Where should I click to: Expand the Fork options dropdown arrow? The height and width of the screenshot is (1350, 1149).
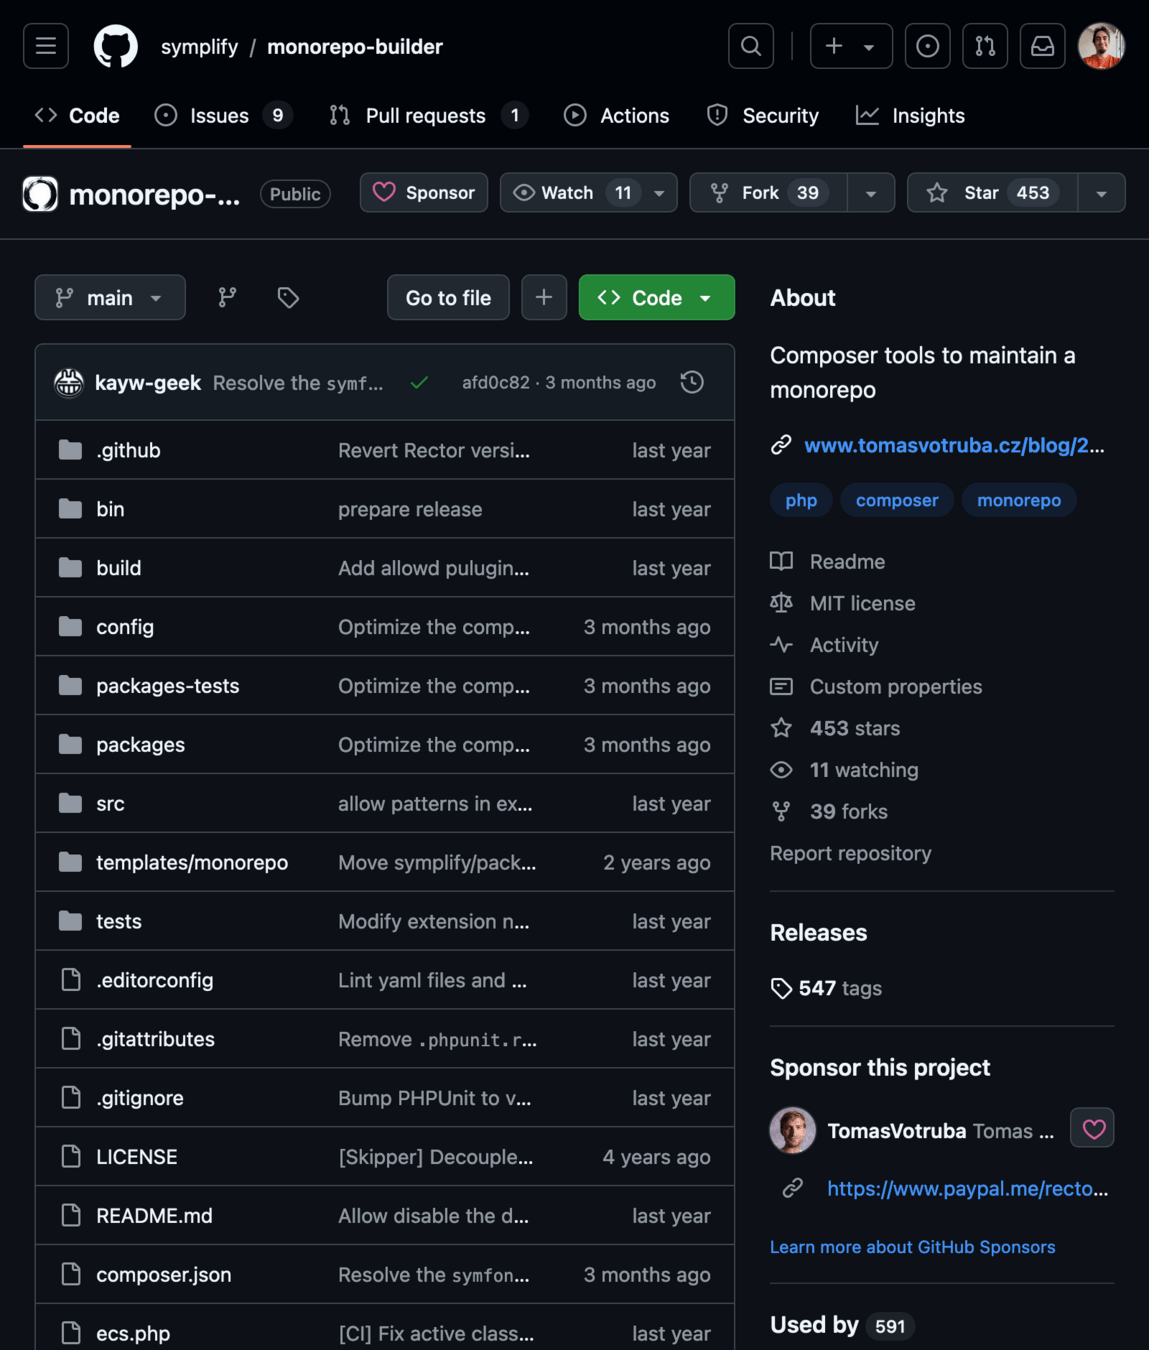click(x=871, y=193)
